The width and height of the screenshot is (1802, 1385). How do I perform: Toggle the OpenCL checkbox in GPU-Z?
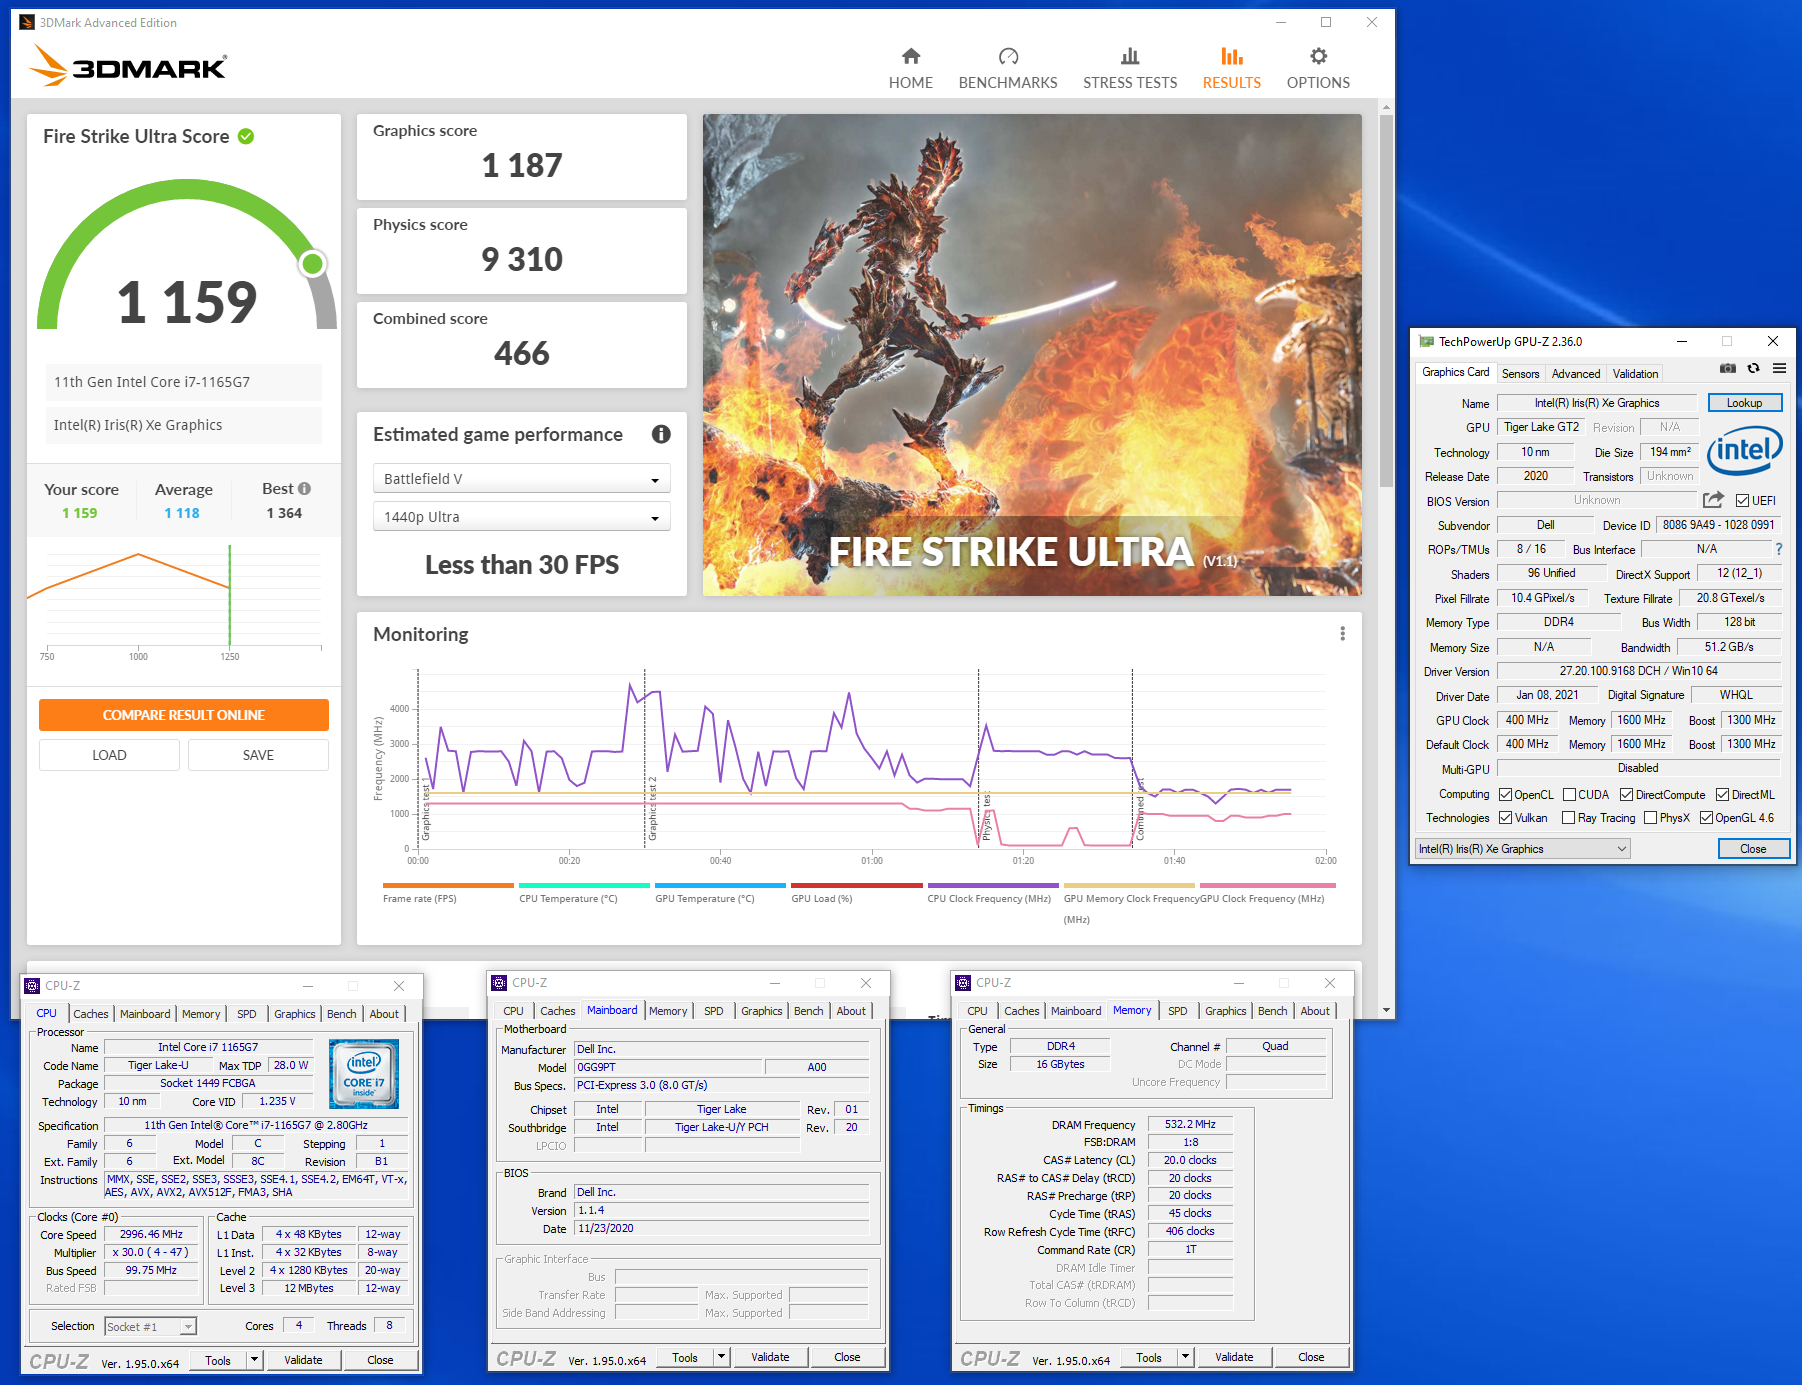[x=1505, y=795]
